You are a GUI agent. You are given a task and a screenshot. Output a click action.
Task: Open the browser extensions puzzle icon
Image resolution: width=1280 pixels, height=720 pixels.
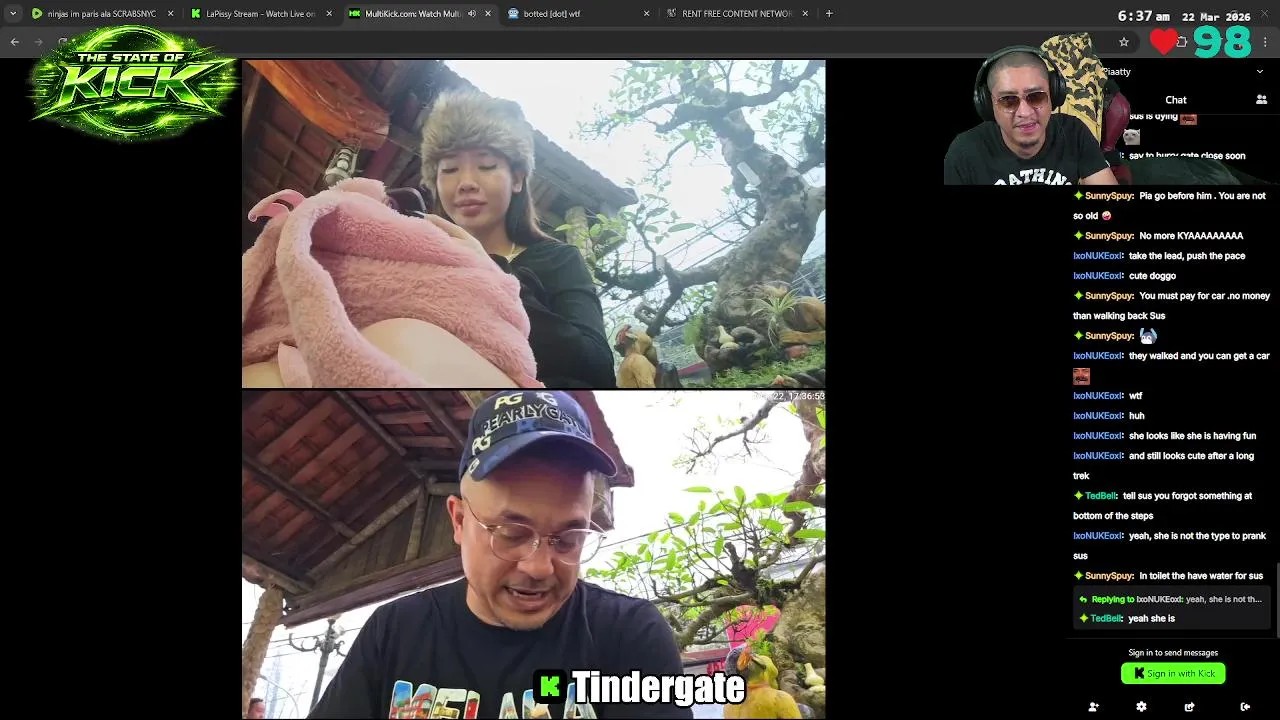click(x=1181, y=42)
